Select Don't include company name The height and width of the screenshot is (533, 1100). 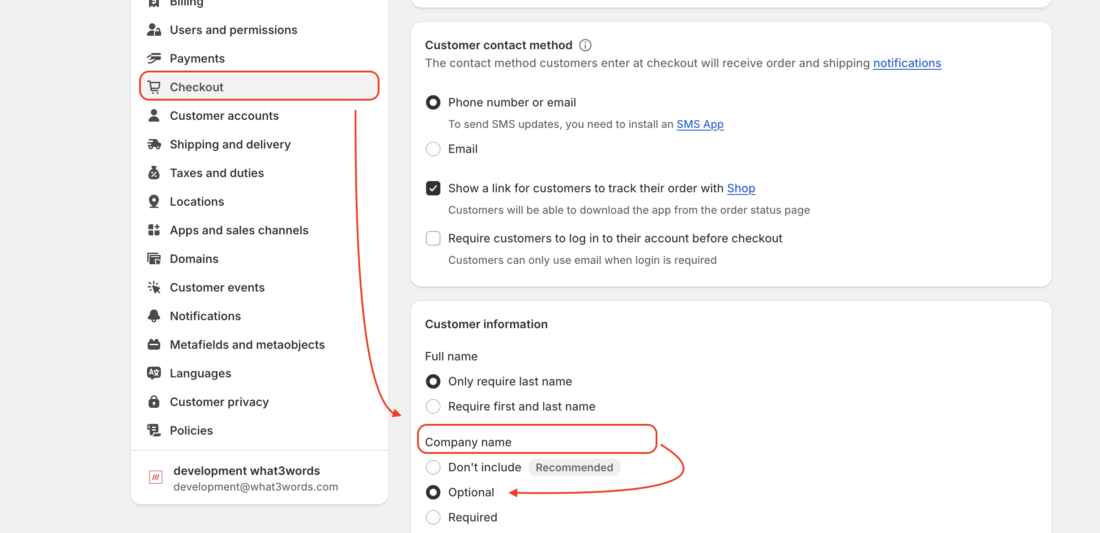(x=434, y=467)
